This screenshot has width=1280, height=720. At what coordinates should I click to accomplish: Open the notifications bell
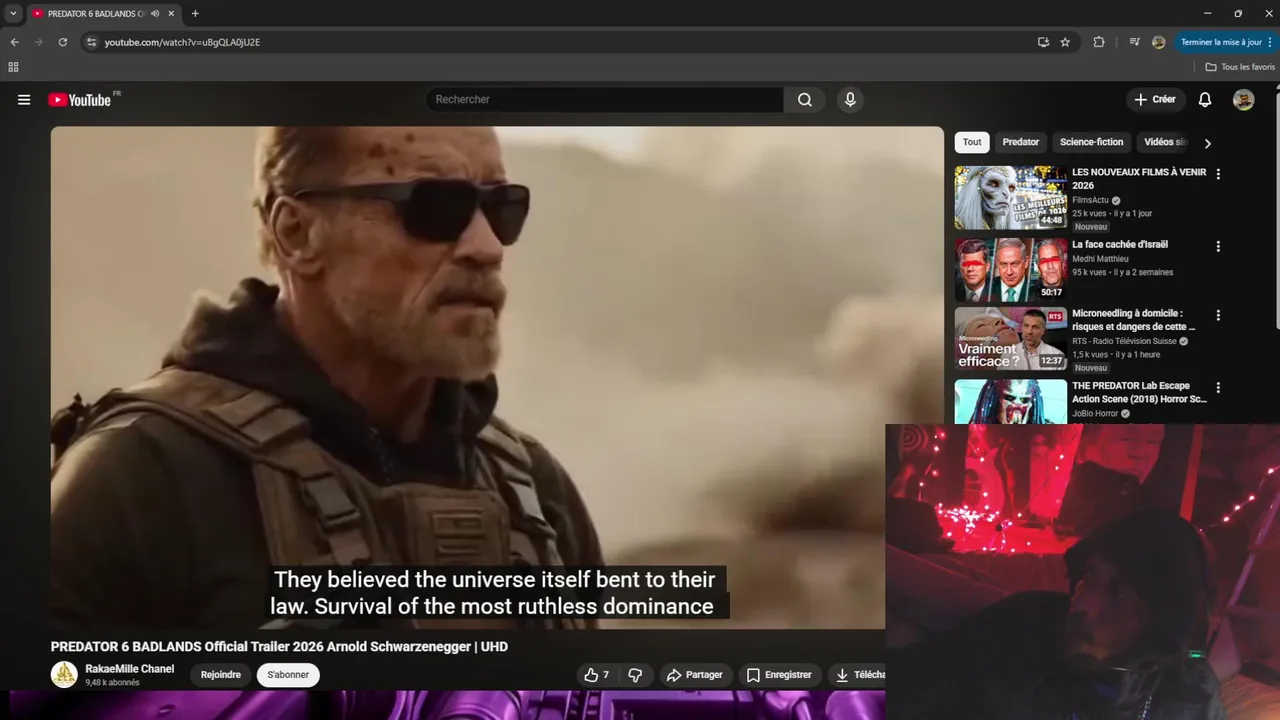coord(1205,100)
